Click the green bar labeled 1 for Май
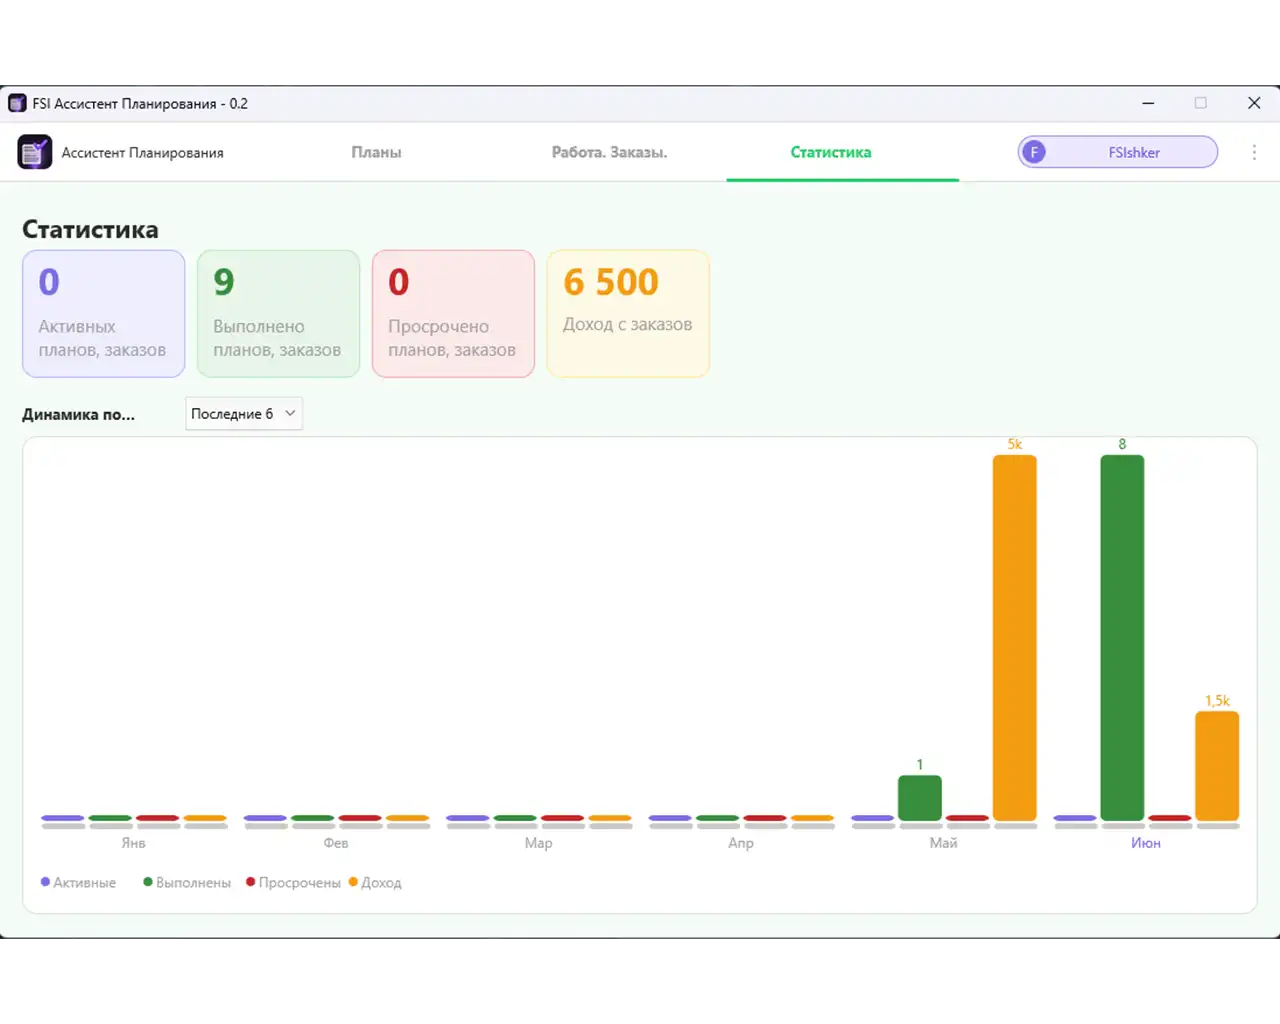 pos(920,798)
